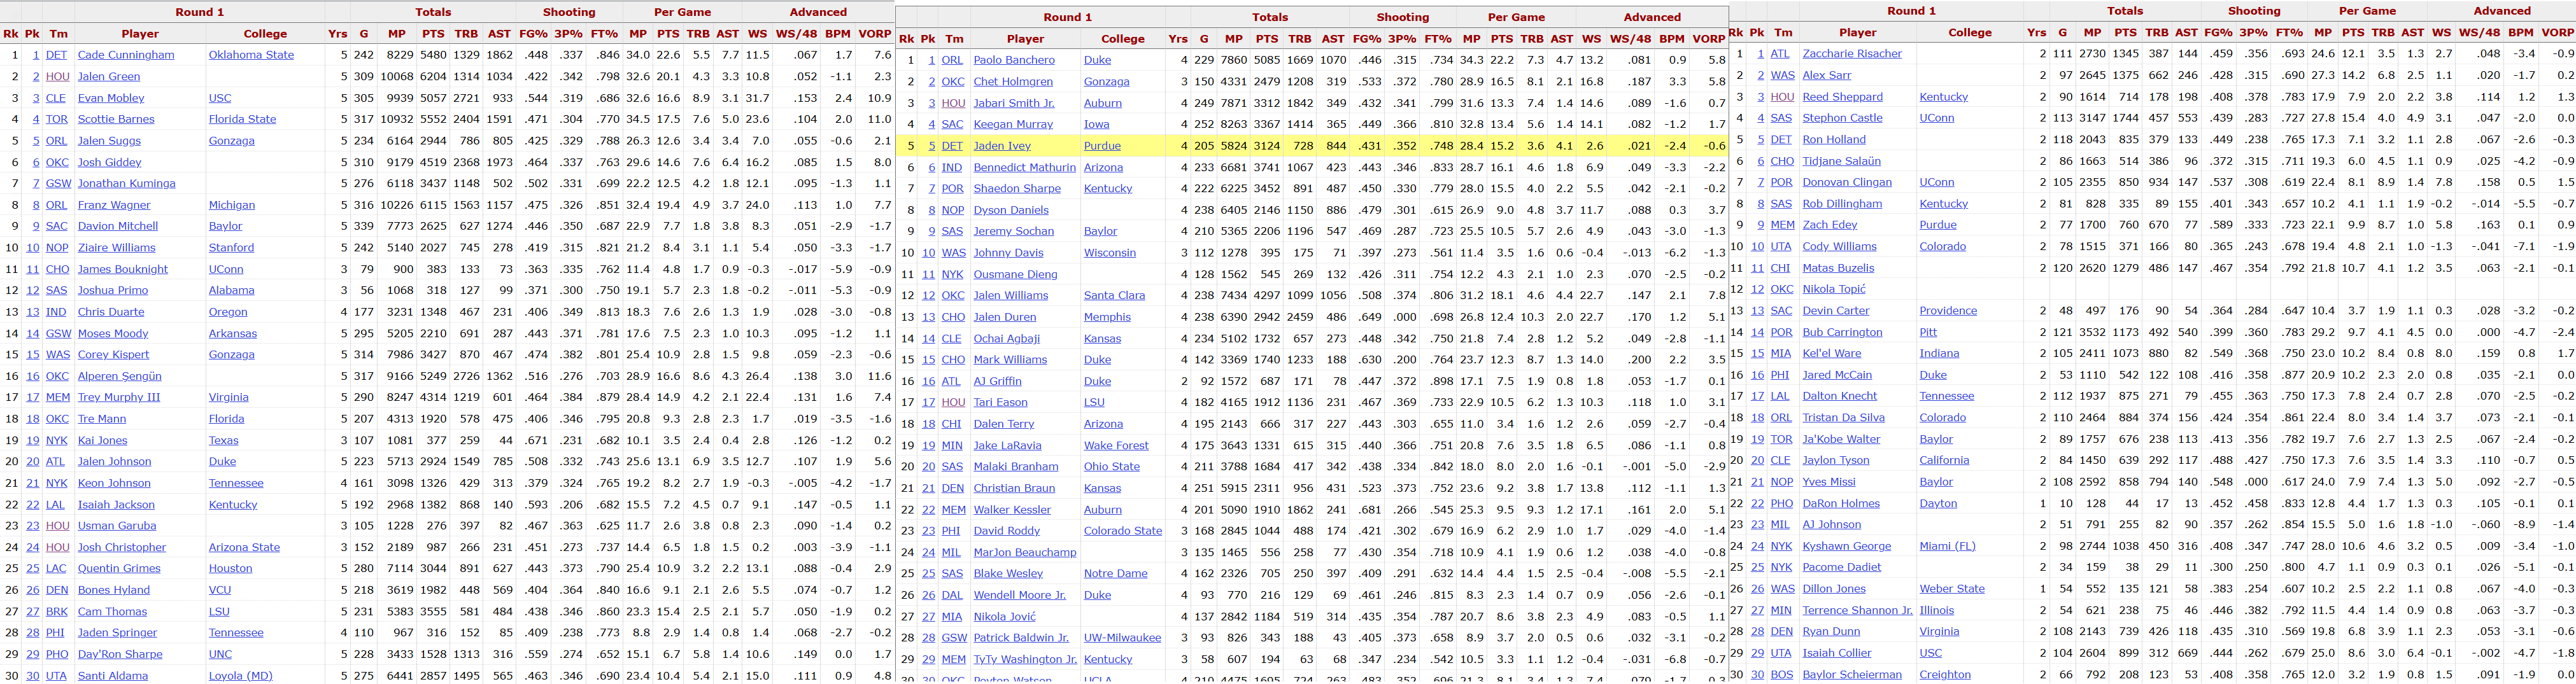Open Tristan Da Silva's player page
The width and height of the screenshot is (2576, 684).
point(1843,418)
